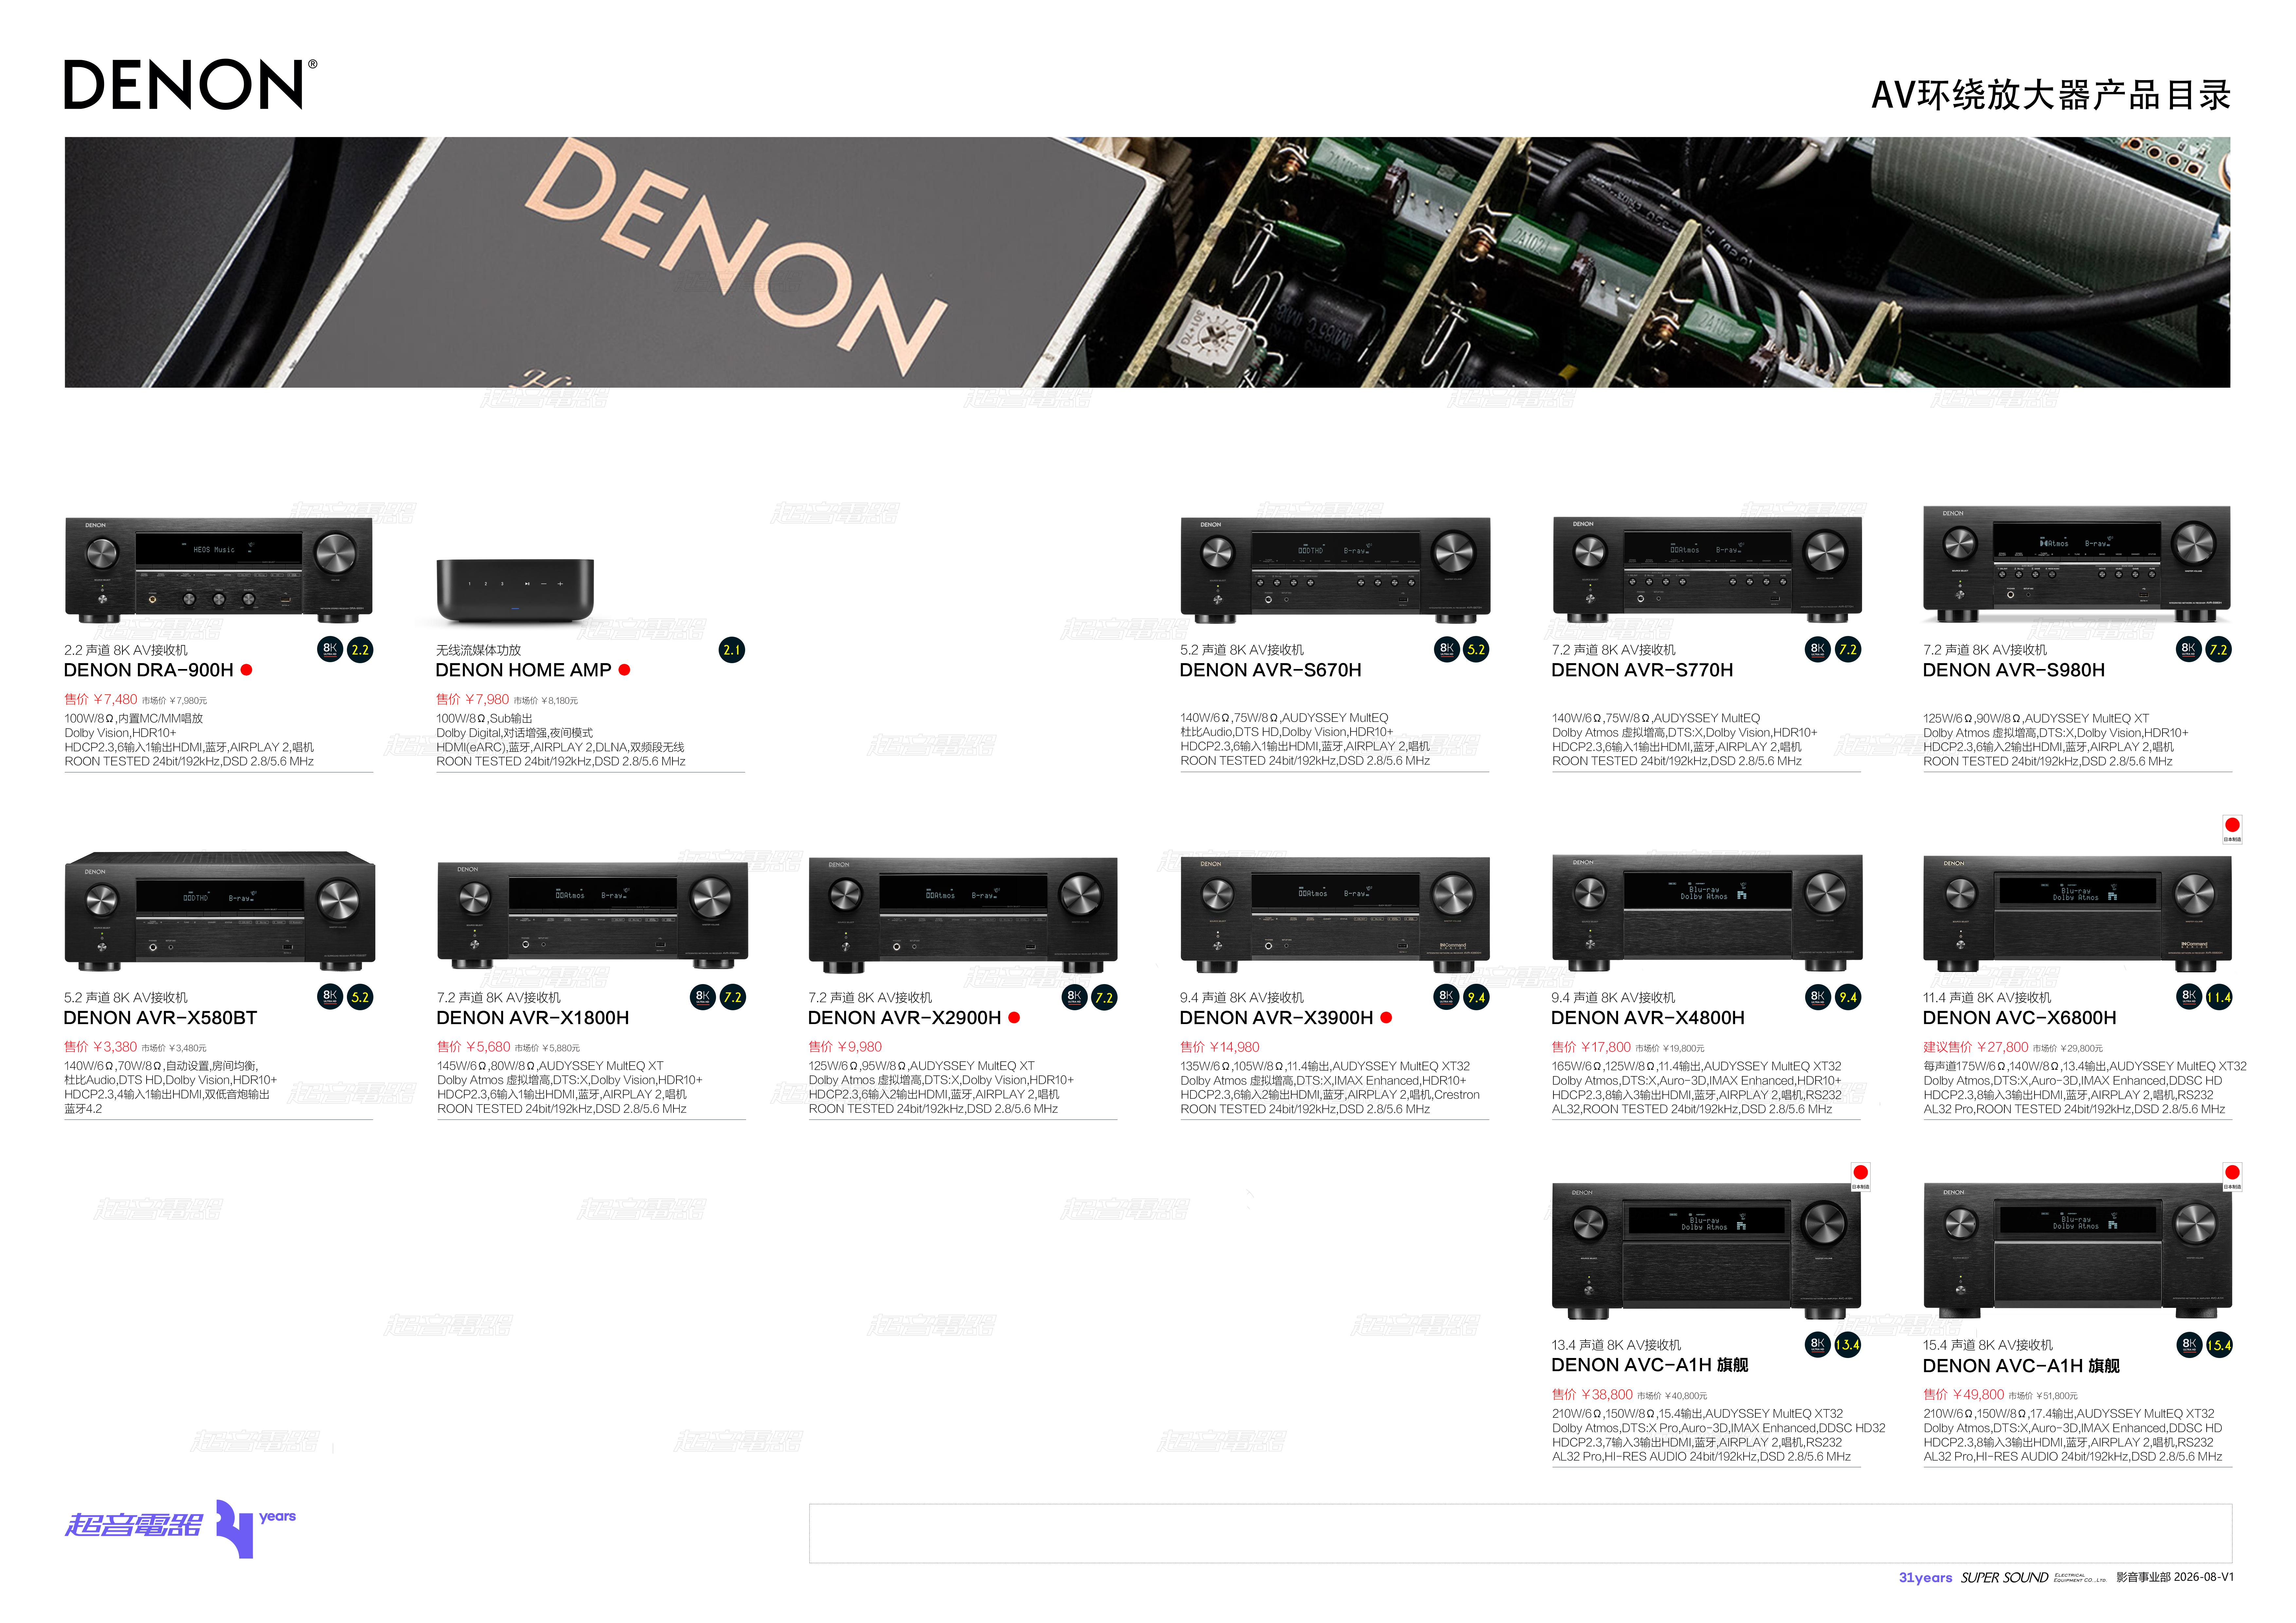
Task: Select the AV环绕放大器产品目录 page title
Action: (2051, 95)
